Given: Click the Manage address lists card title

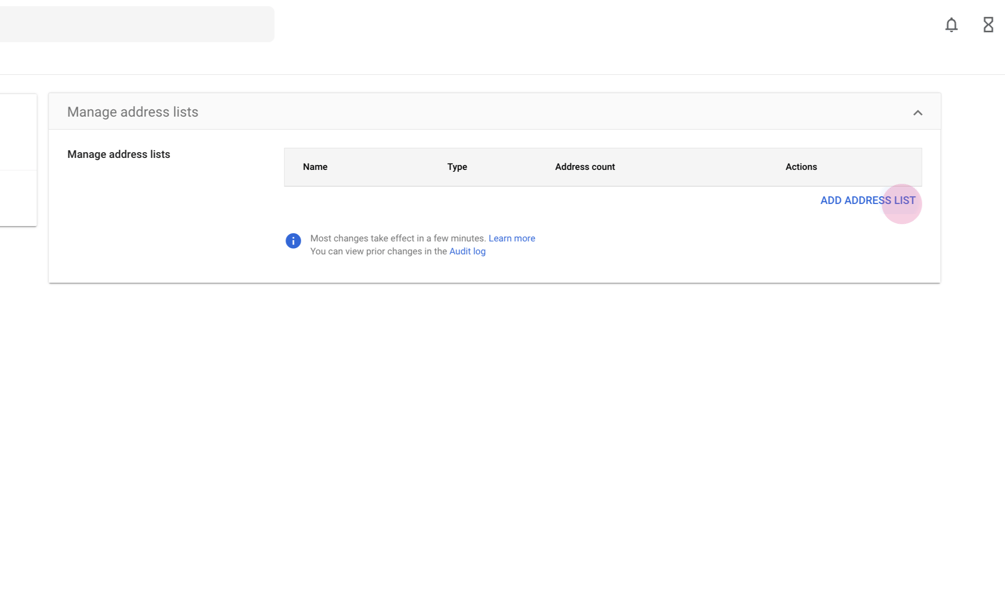Looking at the screenshot, I should [132, 112].
